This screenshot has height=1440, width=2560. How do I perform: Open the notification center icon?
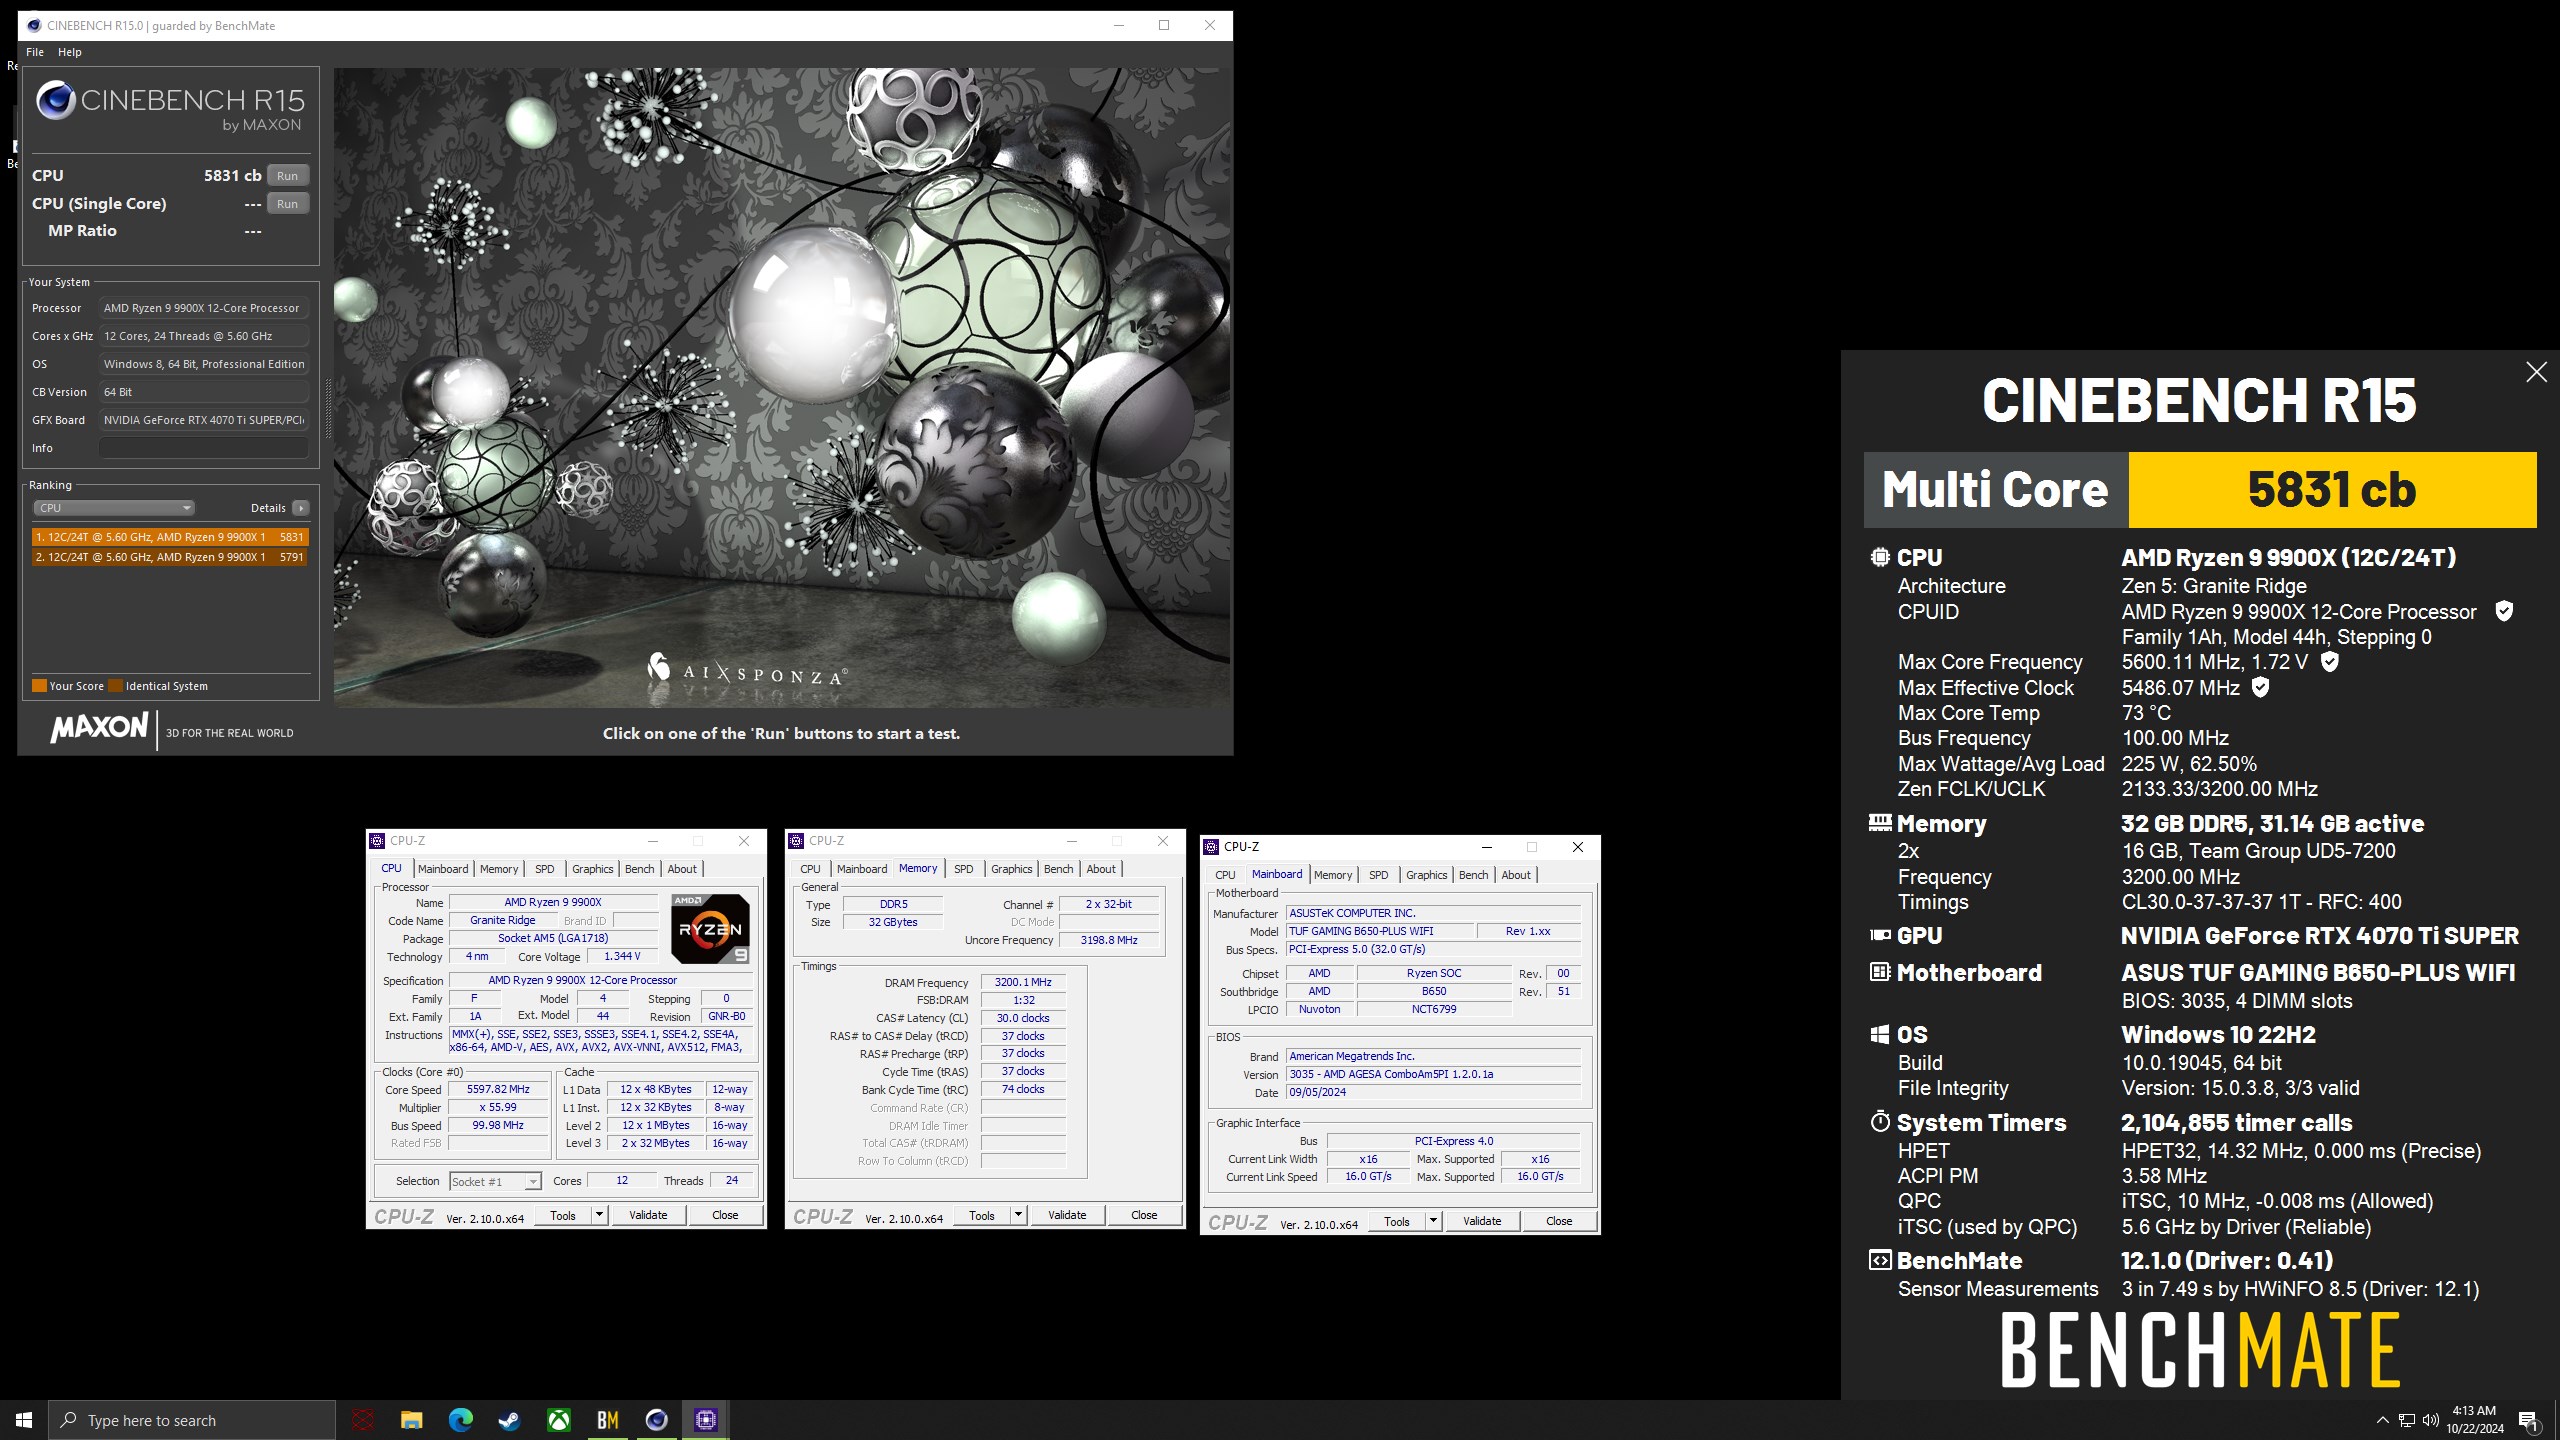pos(2528,1420)
